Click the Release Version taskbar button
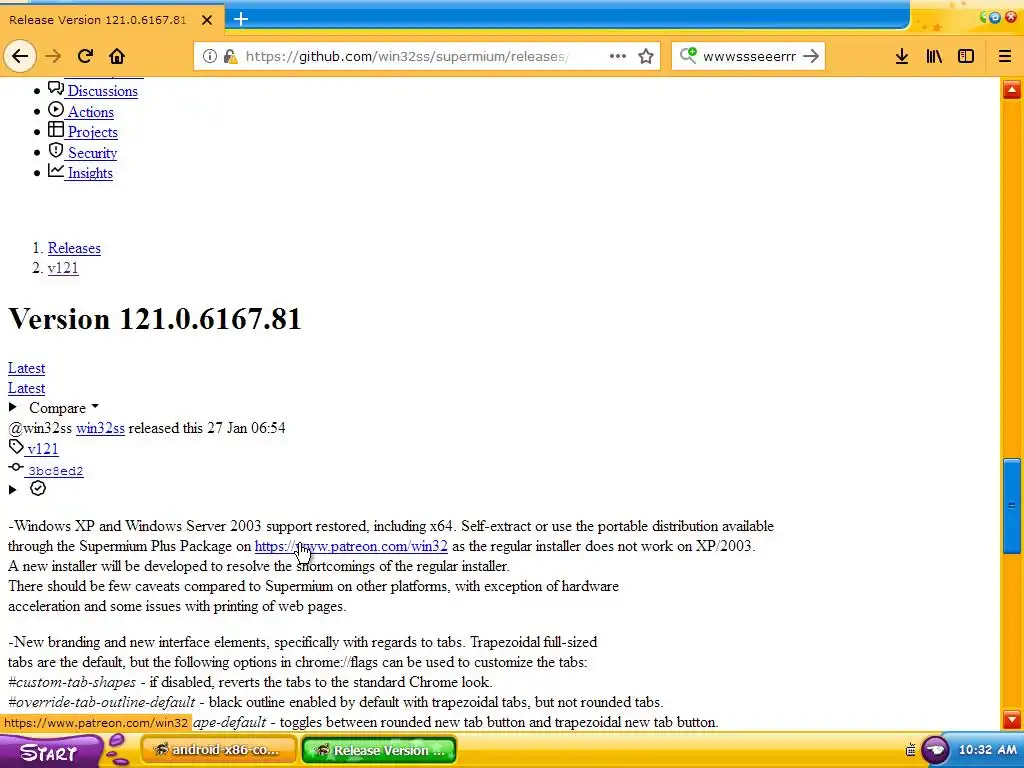 (x=379, y=750)
